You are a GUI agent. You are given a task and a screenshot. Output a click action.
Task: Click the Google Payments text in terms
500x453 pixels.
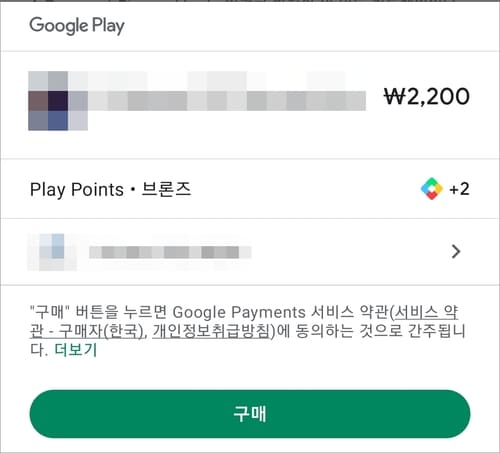(239, 313)
